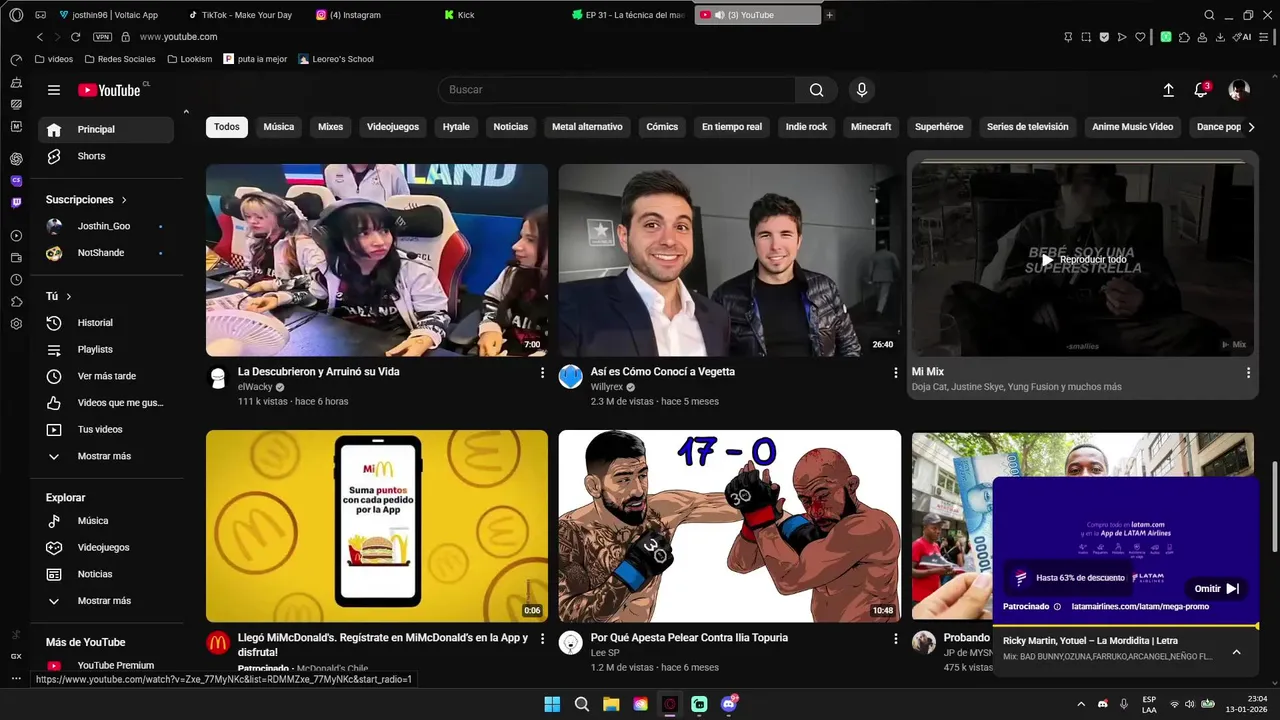The height and width of the screenshot is (720, 1280).
Task: Open Shorts in the sidebar
Action: [x=106, y=156]
